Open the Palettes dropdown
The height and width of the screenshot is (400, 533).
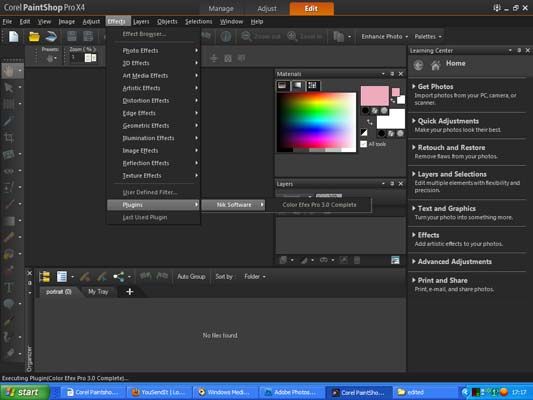pyautogui.click(x=428, y=36)
